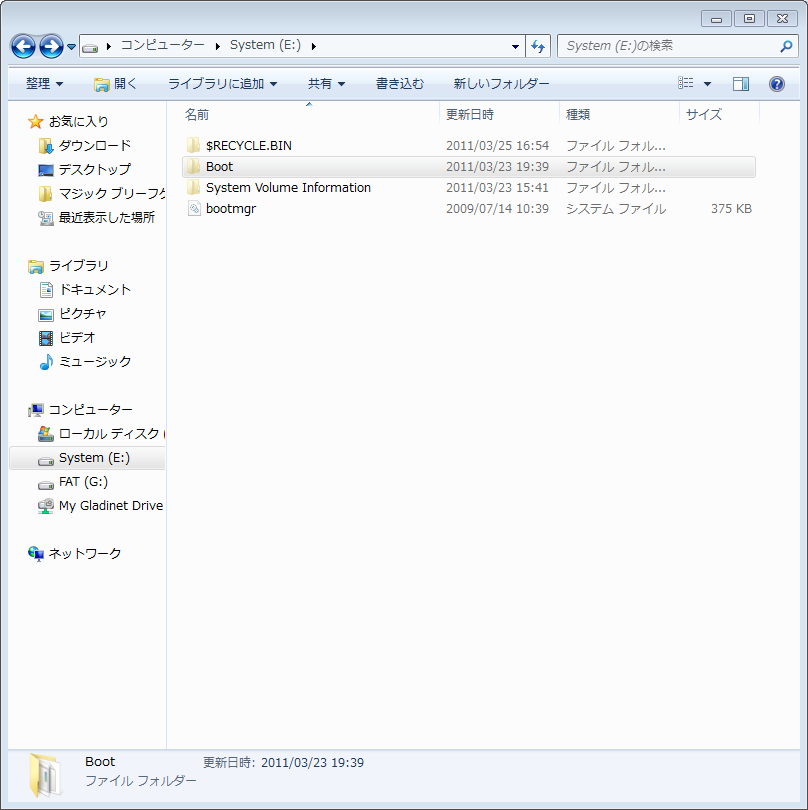Image resolution: width=808 pixels, height=810 pixels.
Task: Open the address bar history dropdown
Action: [x=515, y=46]
